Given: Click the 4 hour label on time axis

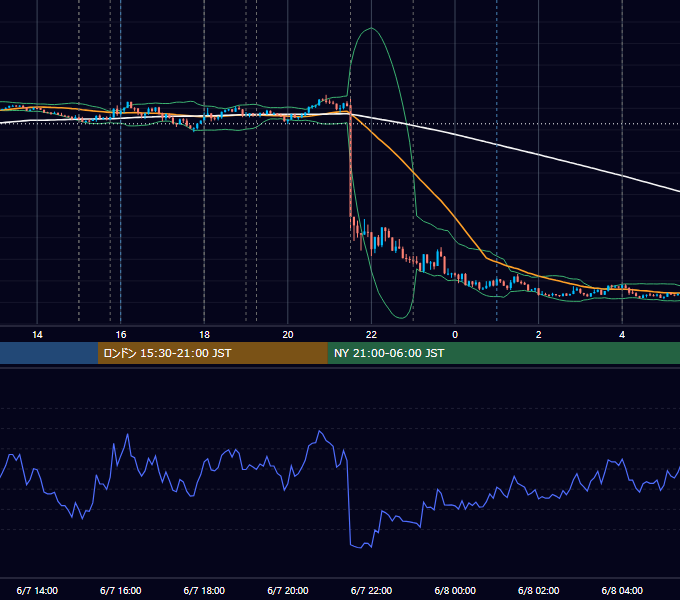Looking at the screenshot, I should pos(622,335).
